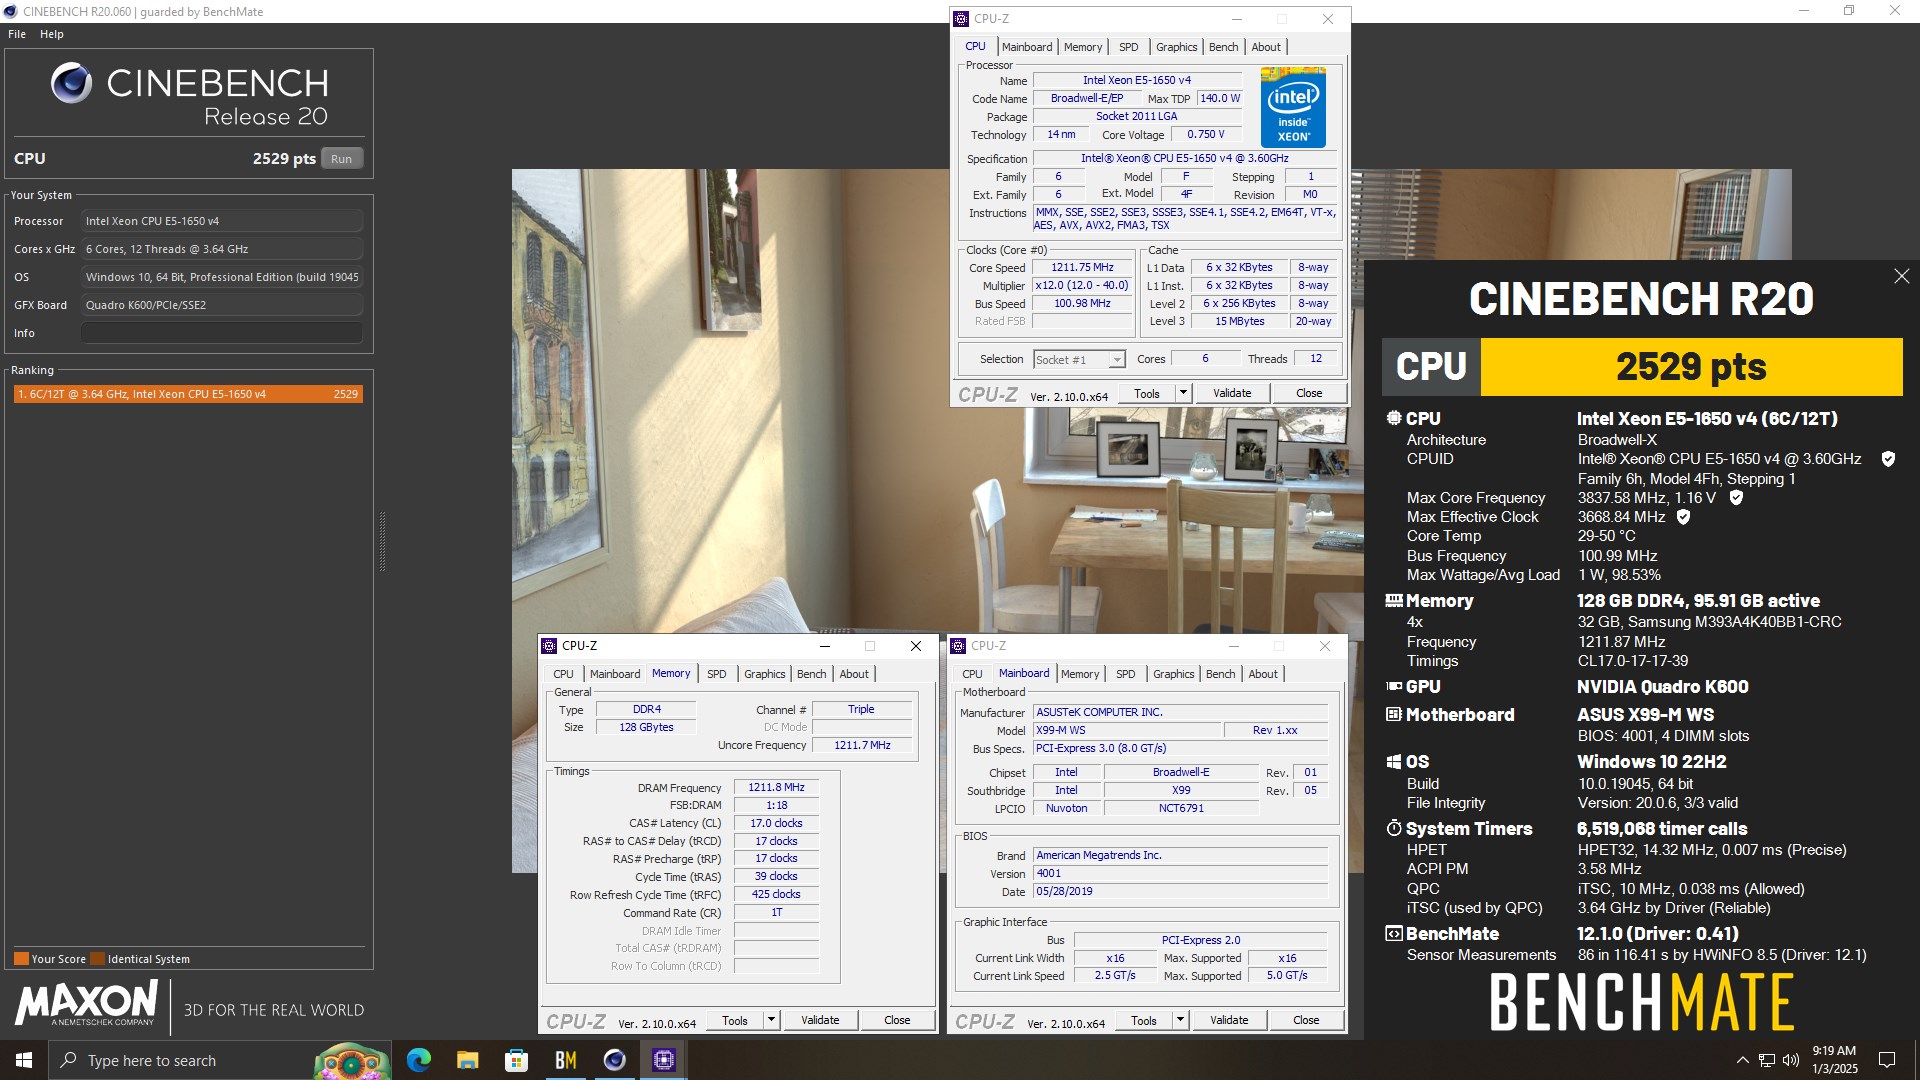Click the Processor field in Your System
This screenshot has height=1080, width=1920.
click(222, 221)
